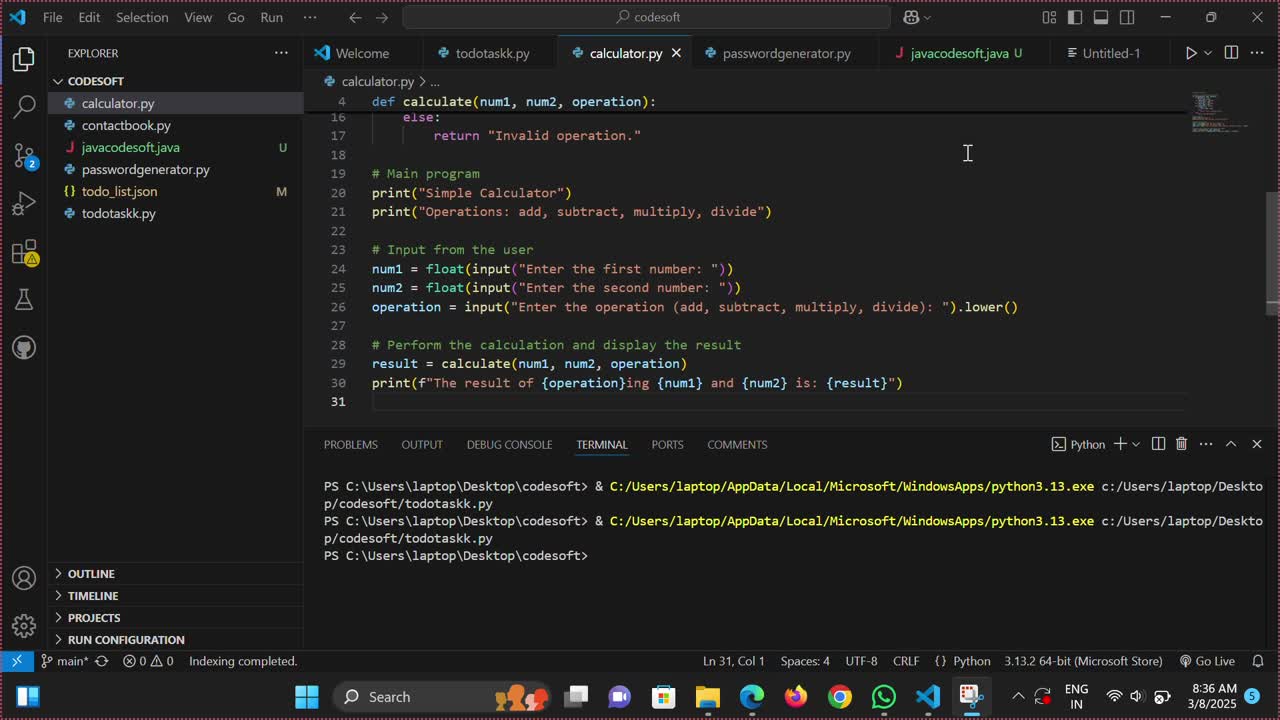The width and height of the screenshot is (1280, 720).
Task: Open the Testing flask icon
Action: pos(24,299)
